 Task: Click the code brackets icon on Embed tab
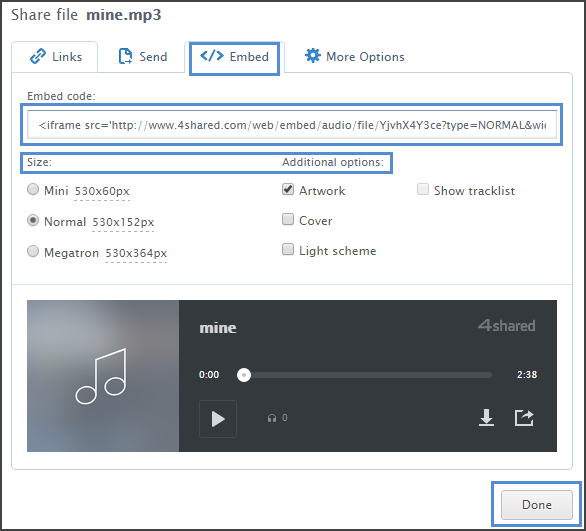point(212,56)
